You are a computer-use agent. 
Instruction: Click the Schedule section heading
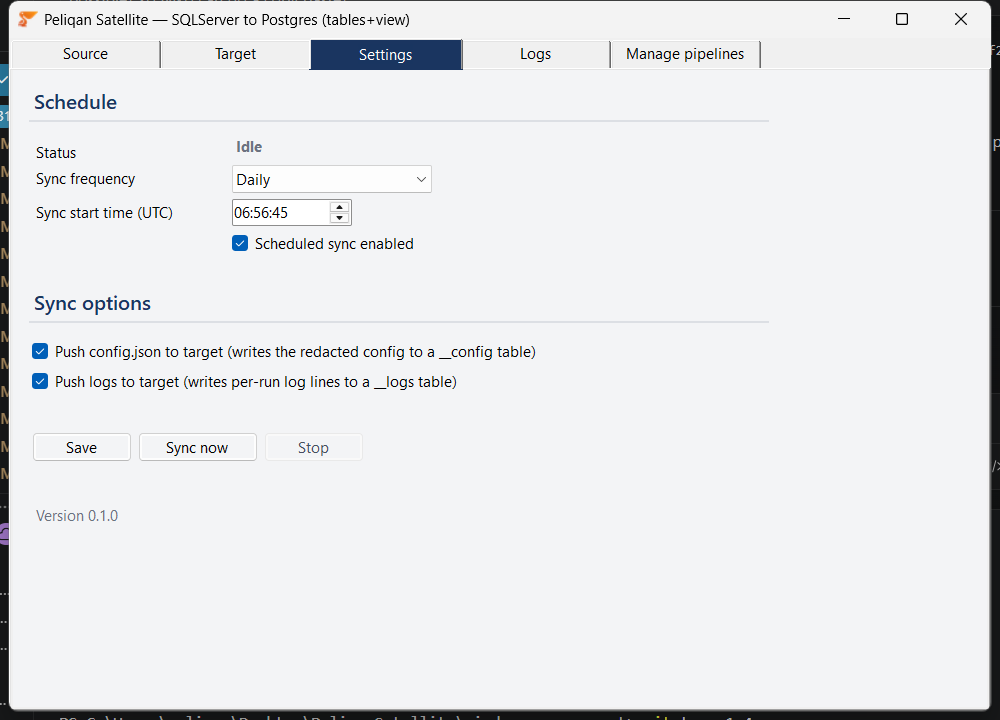pos(75,102)
